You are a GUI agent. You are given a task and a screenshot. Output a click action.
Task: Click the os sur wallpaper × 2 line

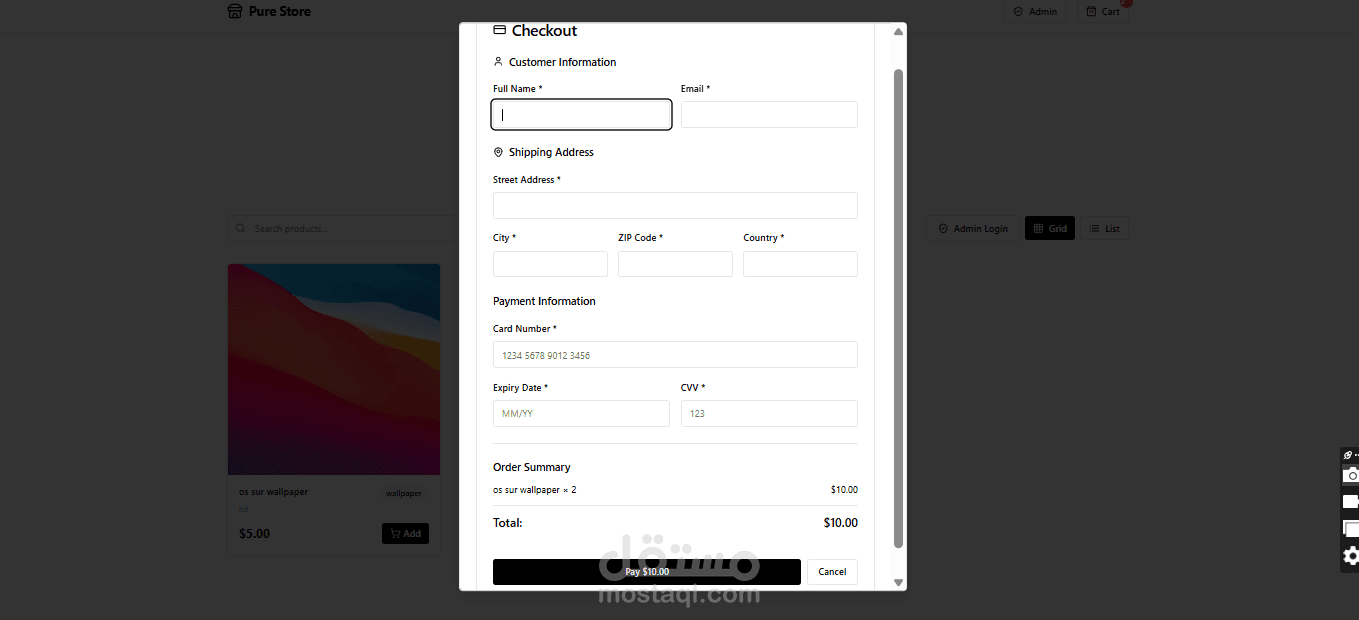click(x=535, y=490)
